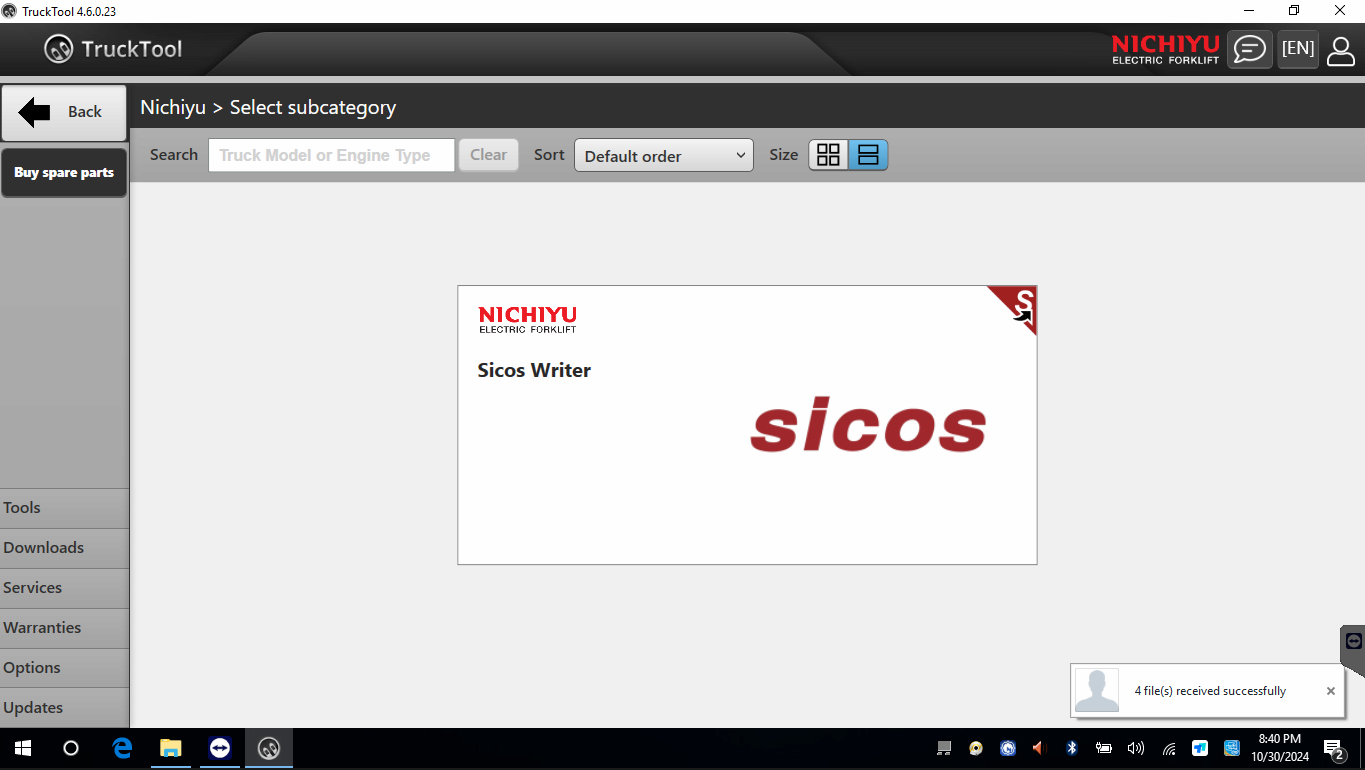This screenshot has width=1365, height=770.
Task: Launch Internet Explorer from the taskbar
Action: tap(122, 748)
